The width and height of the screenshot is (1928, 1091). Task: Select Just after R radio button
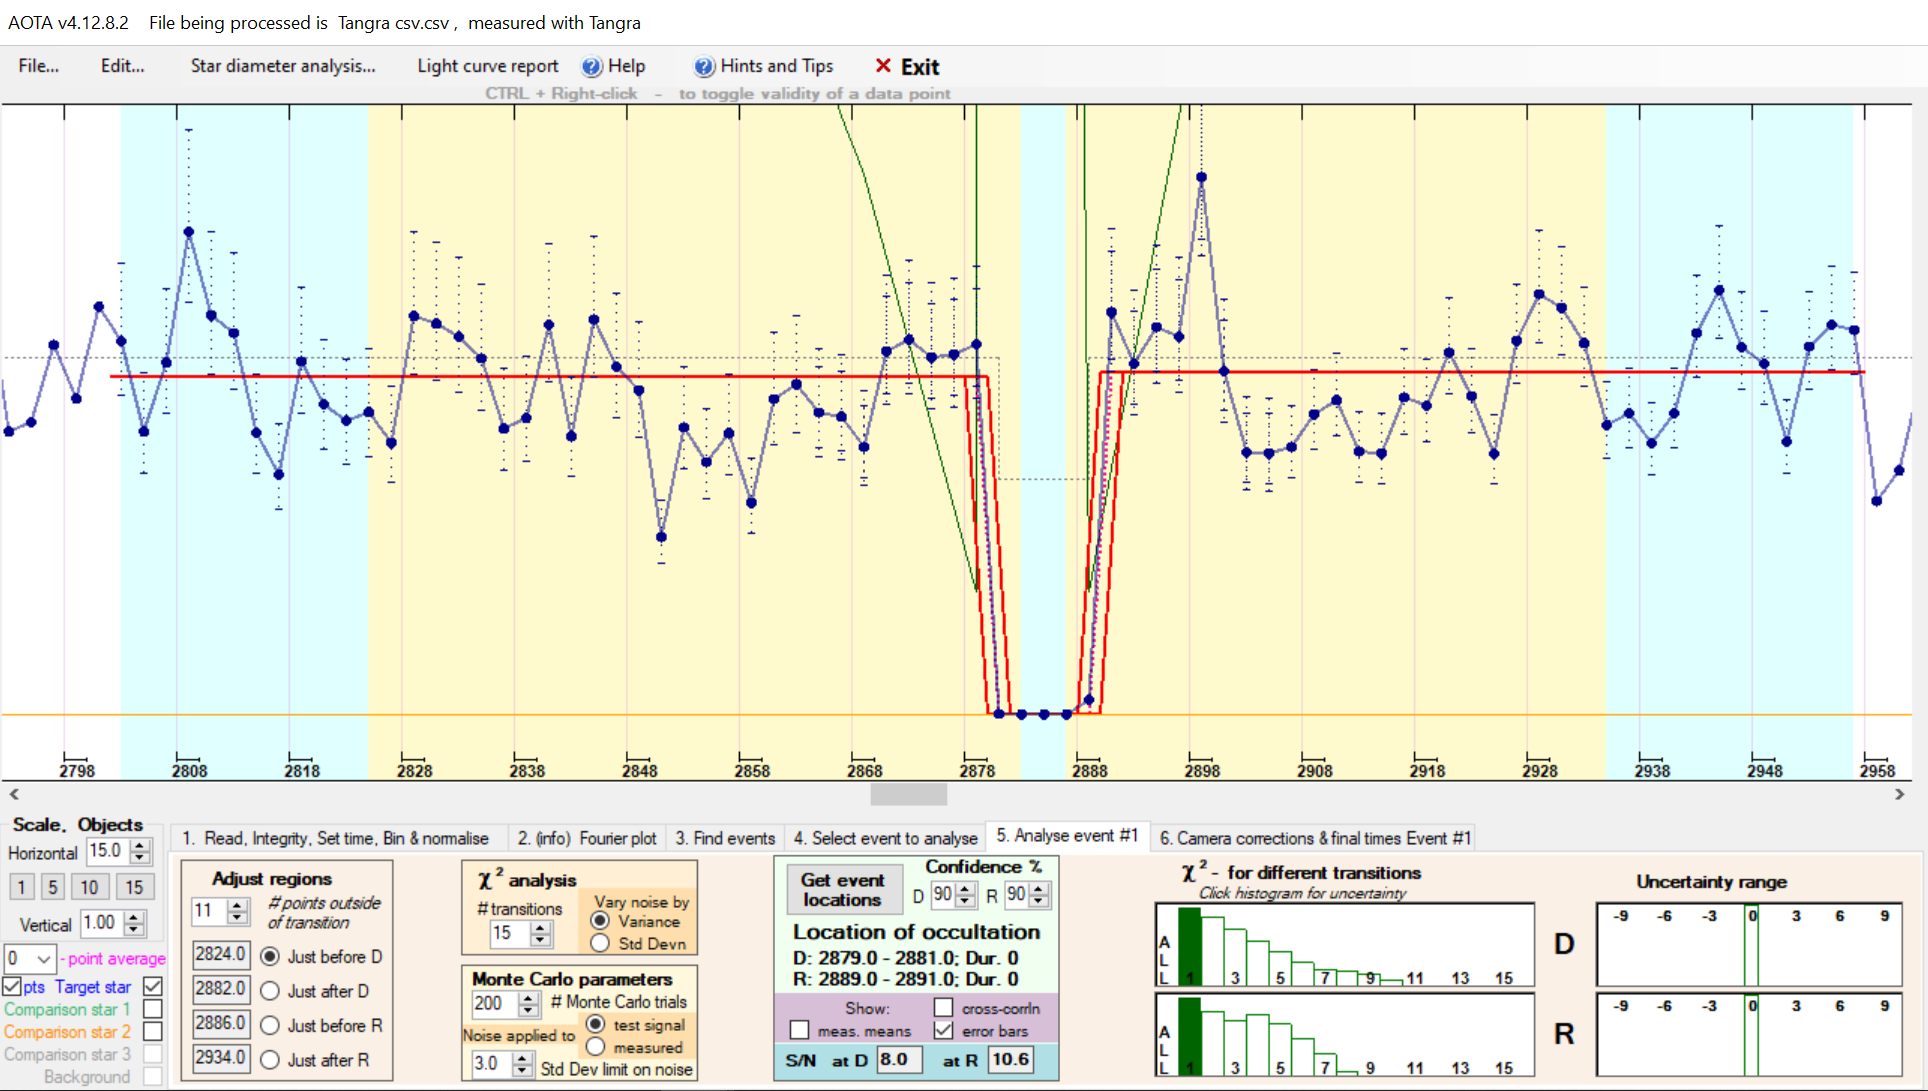coord(270,1060)
